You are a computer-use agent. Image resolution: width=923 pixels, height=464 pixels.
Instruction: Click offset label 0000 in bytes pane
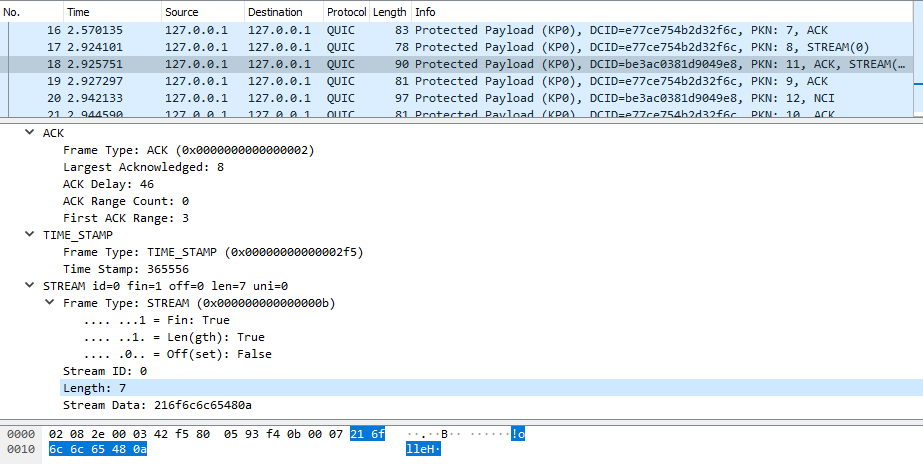point(21,435)
